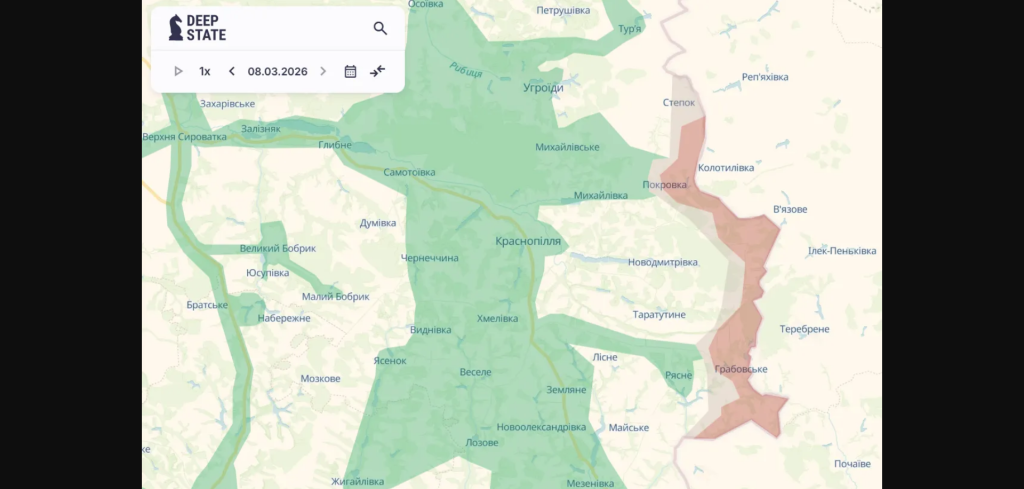Screen dimensions: 1024x489
Task: Go to previous date with left chevron
Action: 232,71
